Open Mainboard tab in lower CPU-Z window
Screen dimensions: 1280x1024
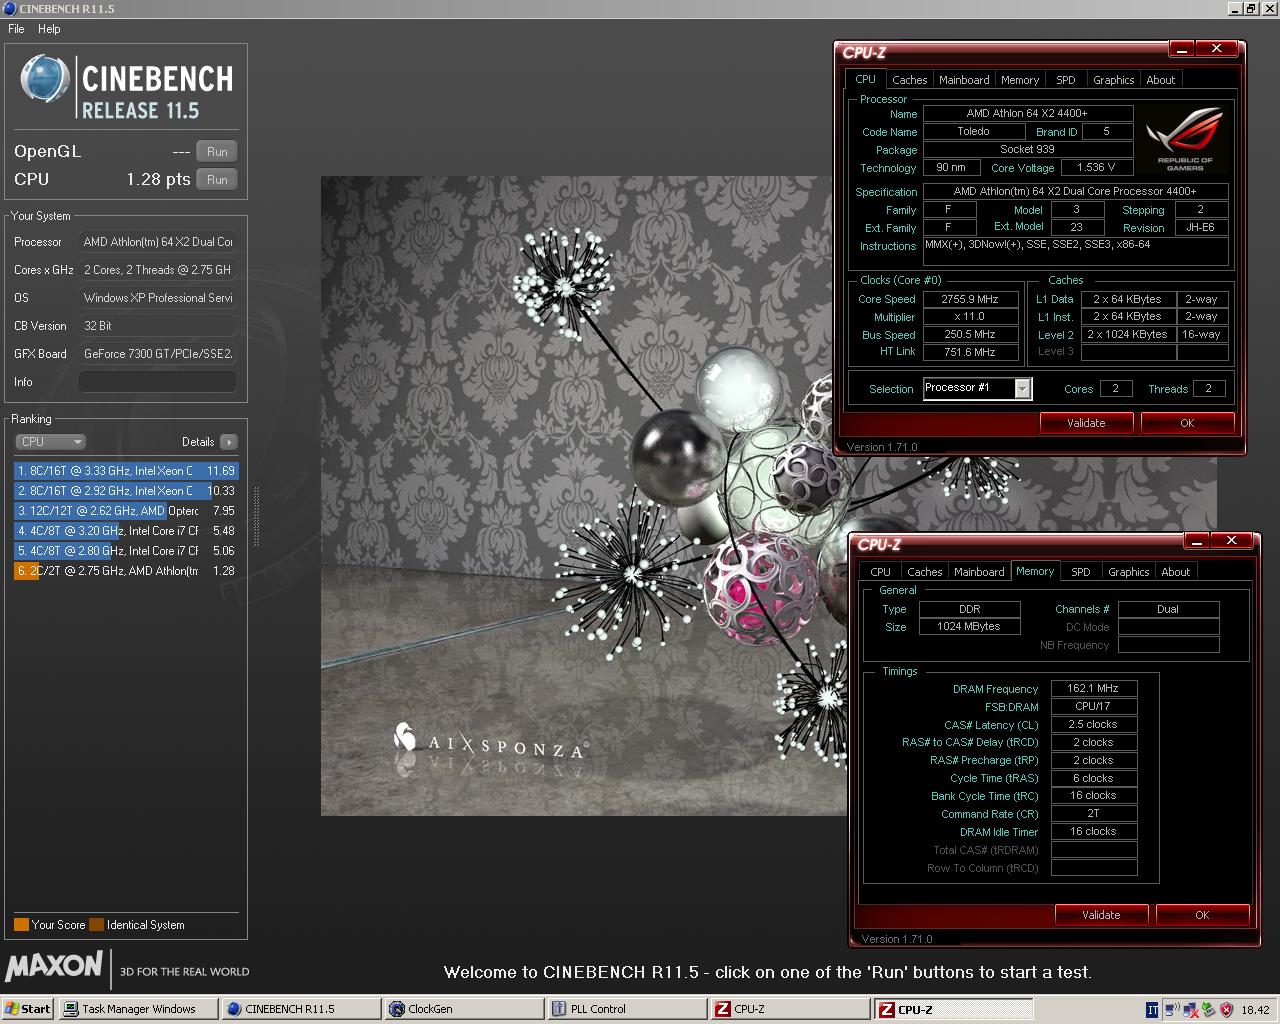pos(979,572)
